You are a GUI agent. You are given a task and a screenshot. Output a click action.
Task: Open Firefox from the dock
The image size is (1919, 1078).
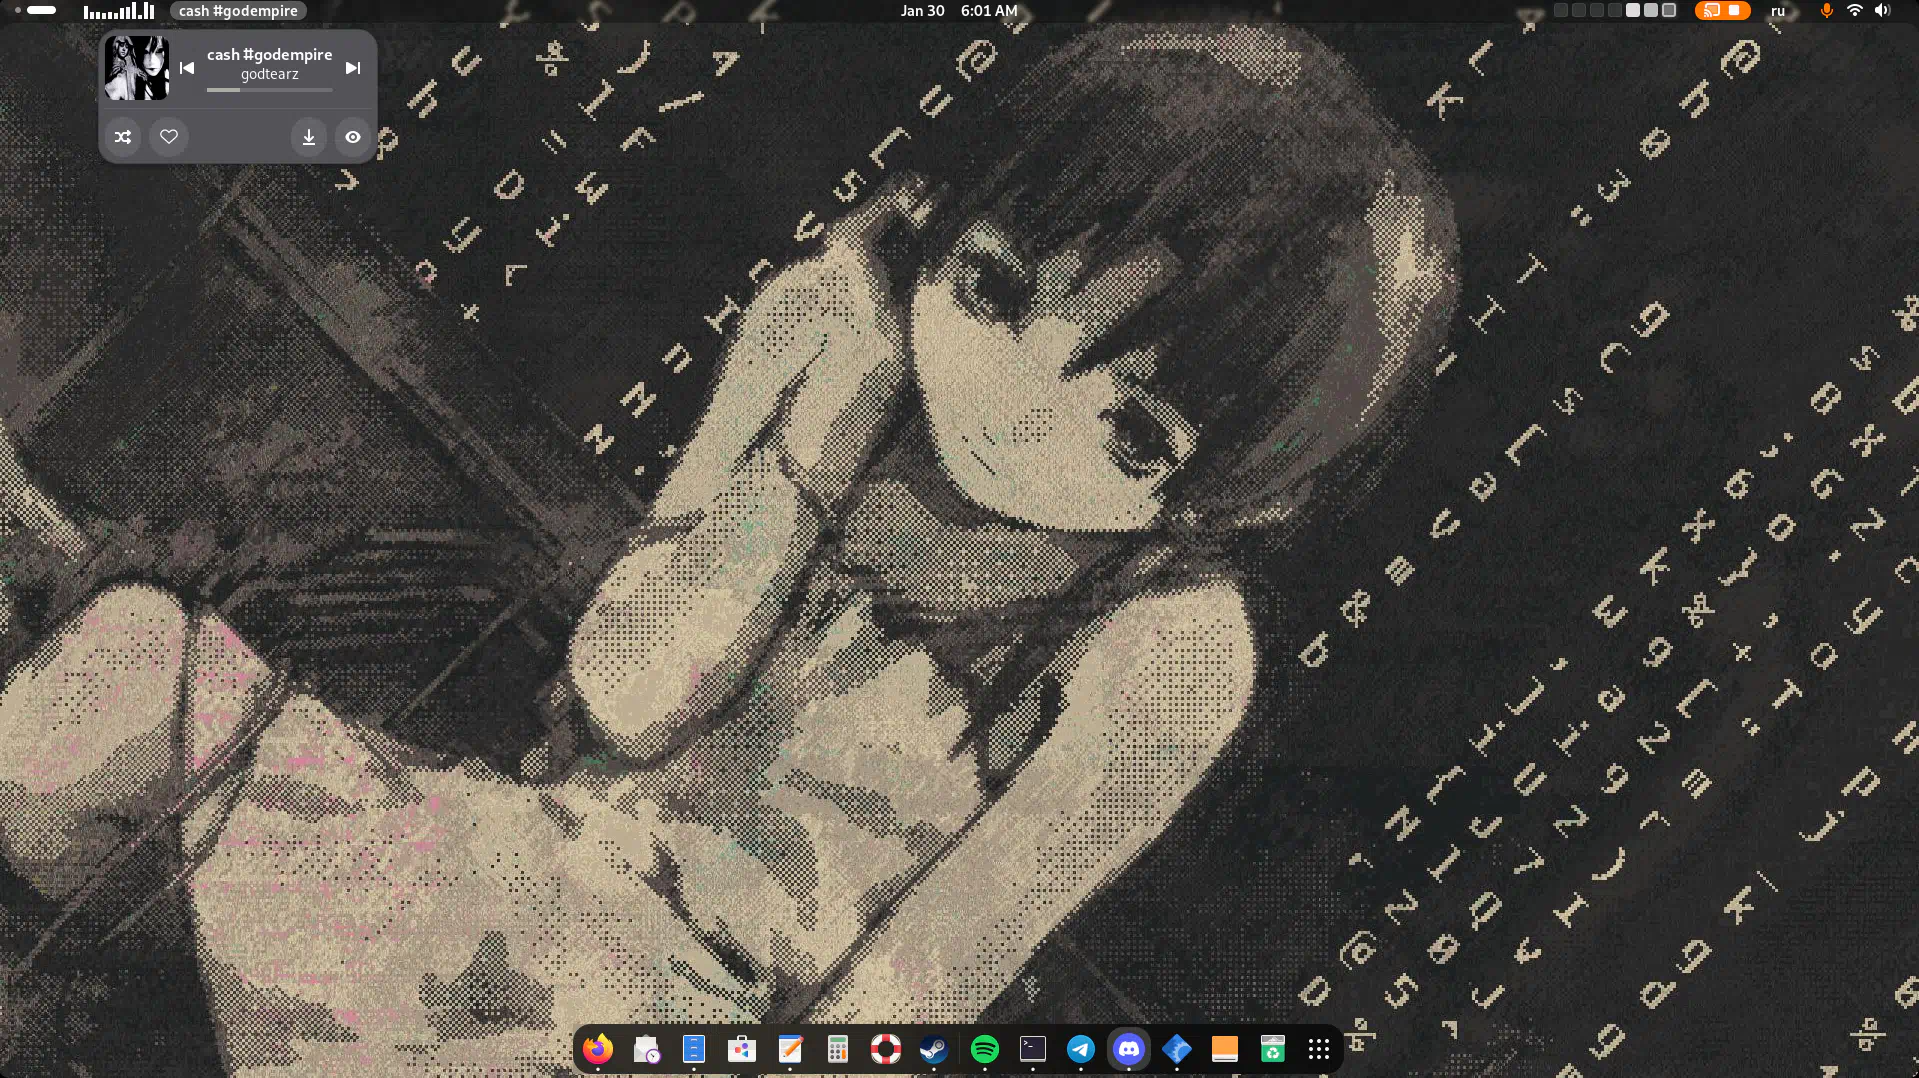click(x=598, y=1049)
